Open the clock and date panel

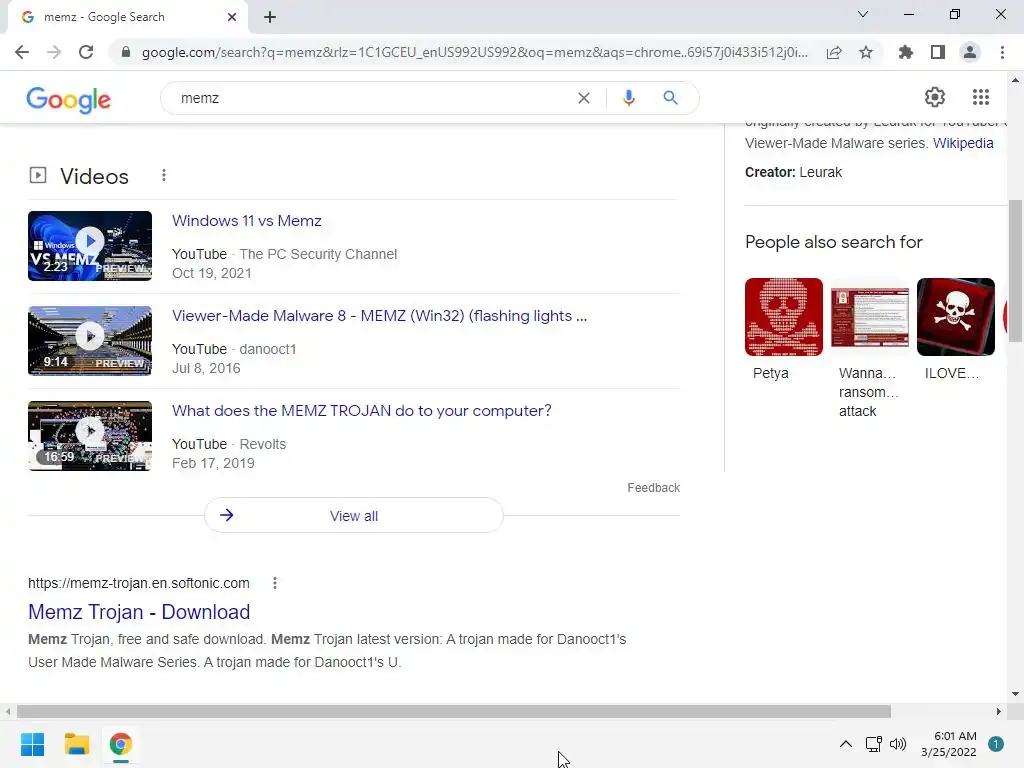coord(949,744)
